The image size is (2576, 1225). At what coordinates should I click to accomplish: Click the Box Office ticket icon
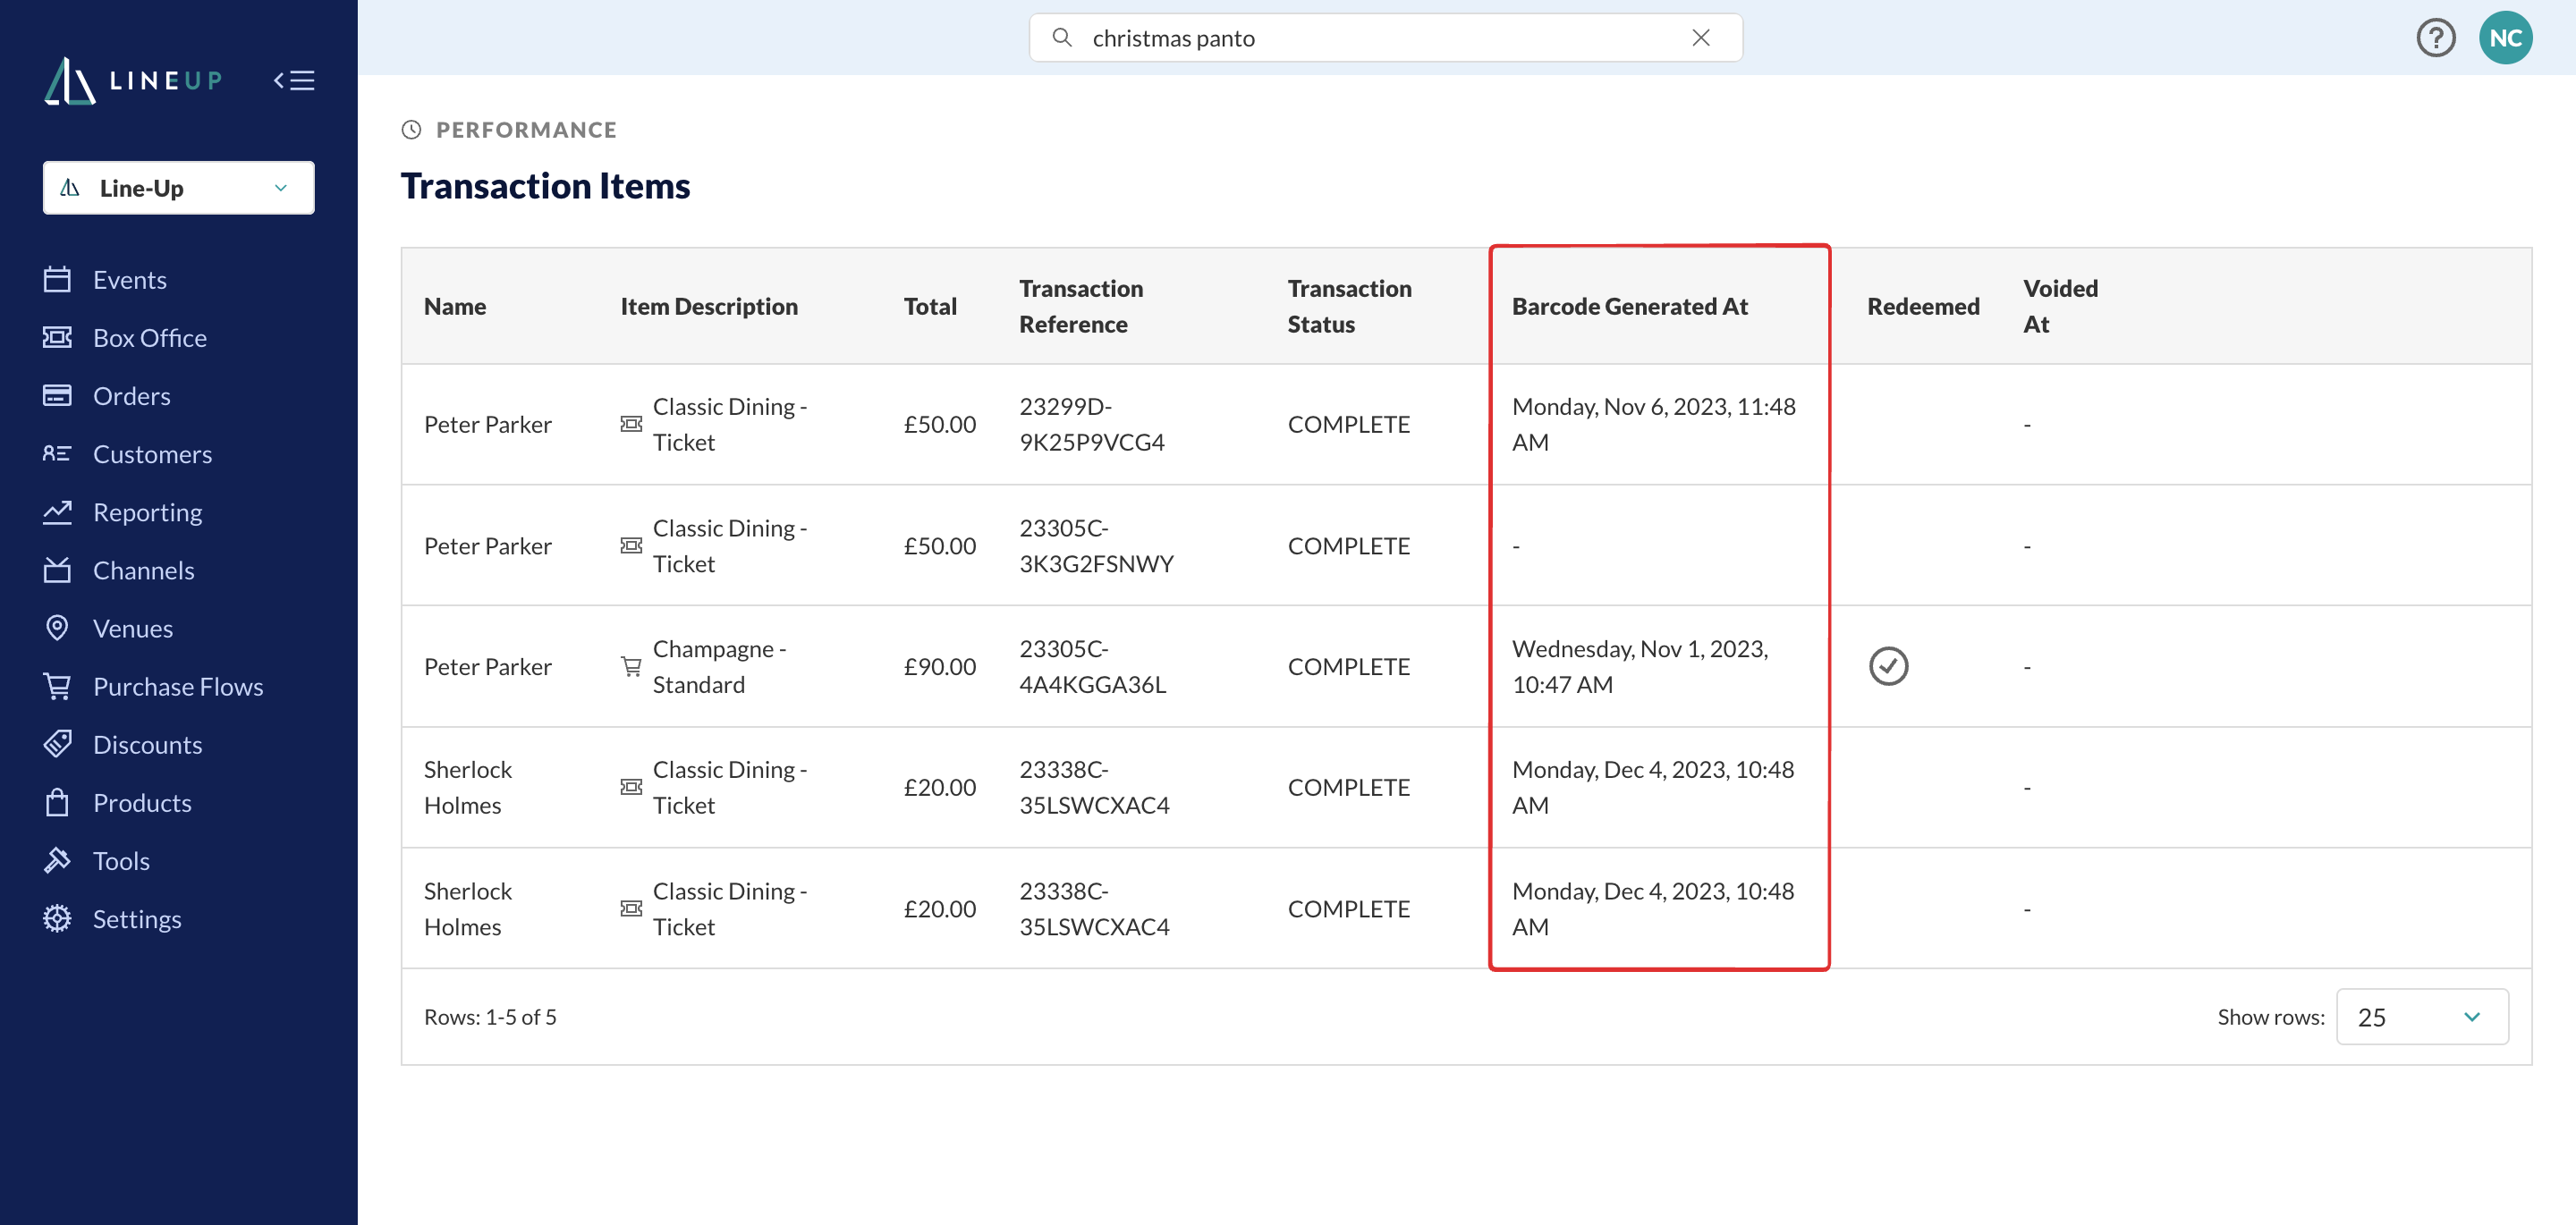[x=57, y=337]
